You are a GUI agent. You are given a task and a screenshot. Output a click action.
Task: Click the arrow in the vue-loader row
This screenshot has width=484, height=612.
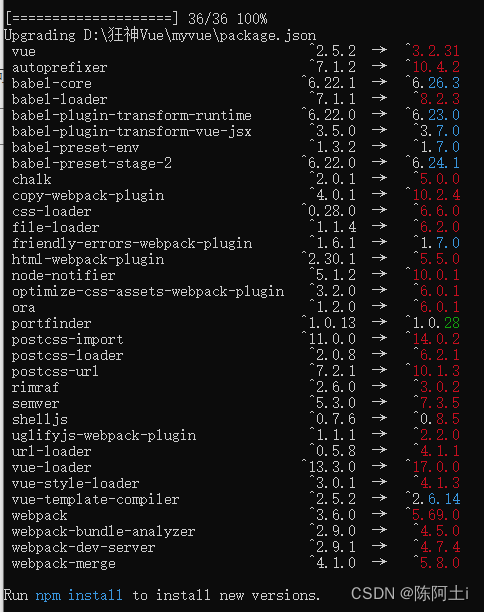pyautogui.click(x=379, y=466)
